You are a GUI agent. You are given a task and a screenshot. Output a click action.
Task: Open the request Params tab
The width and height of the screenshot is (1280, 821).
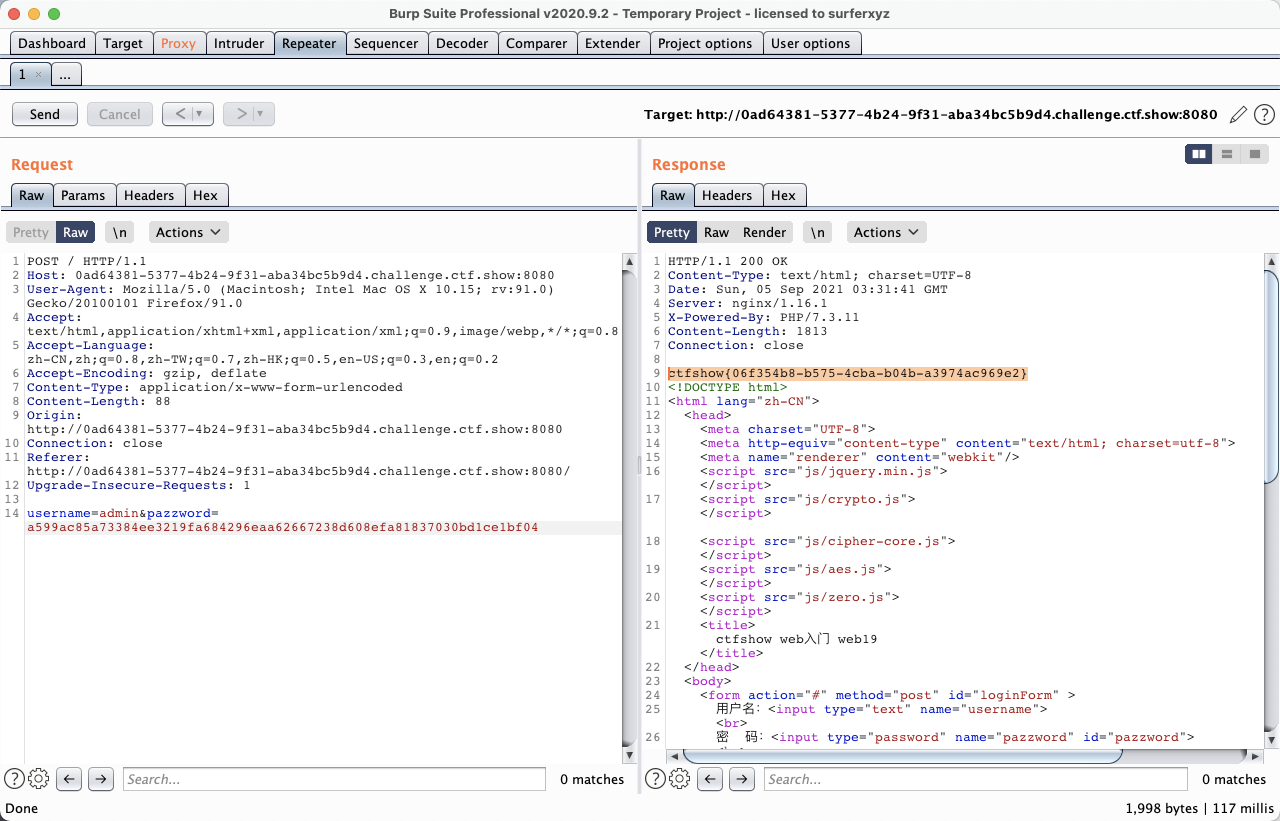click(83, 195)
